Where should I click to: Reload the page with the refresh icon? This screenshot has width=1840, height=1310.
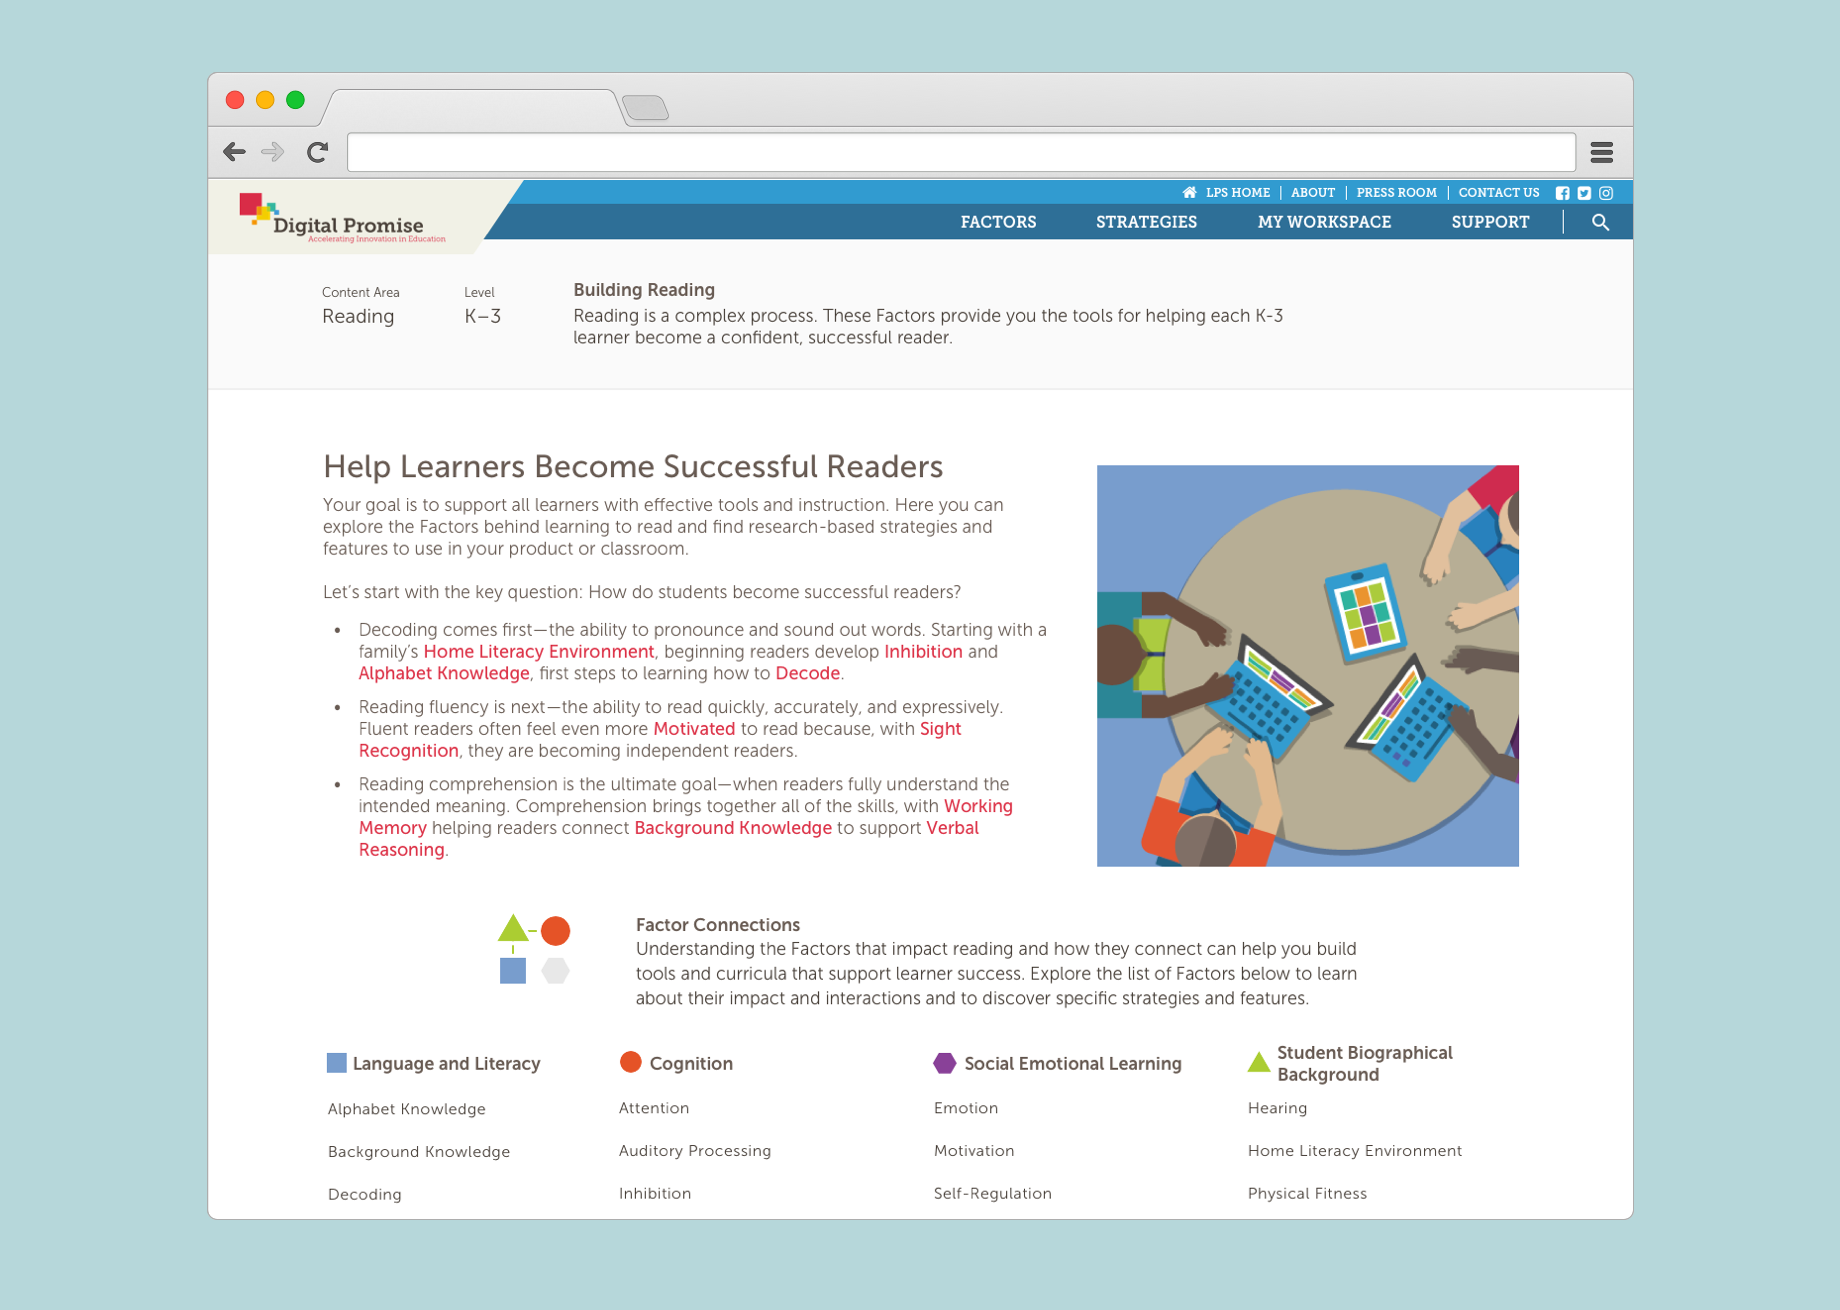click(318, 152)
